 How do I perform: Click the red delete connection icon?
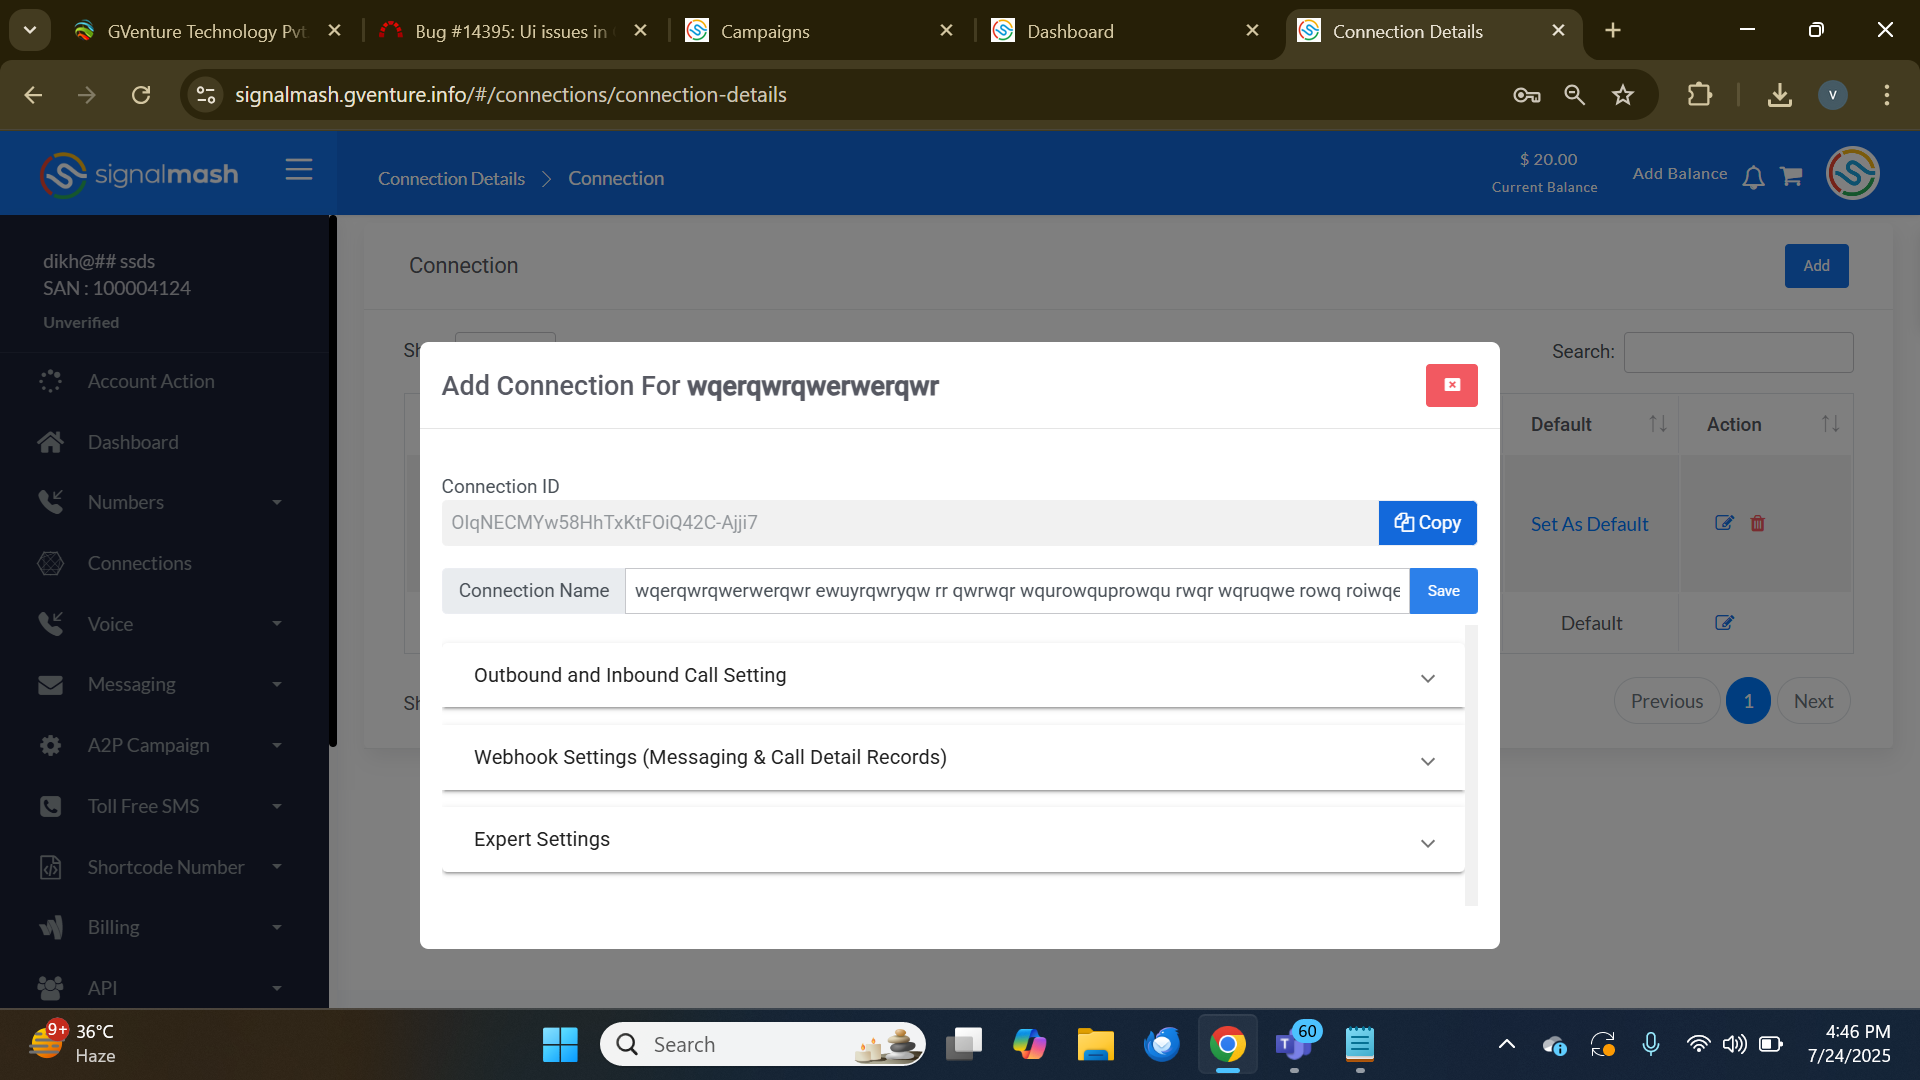click(1757, 523)
